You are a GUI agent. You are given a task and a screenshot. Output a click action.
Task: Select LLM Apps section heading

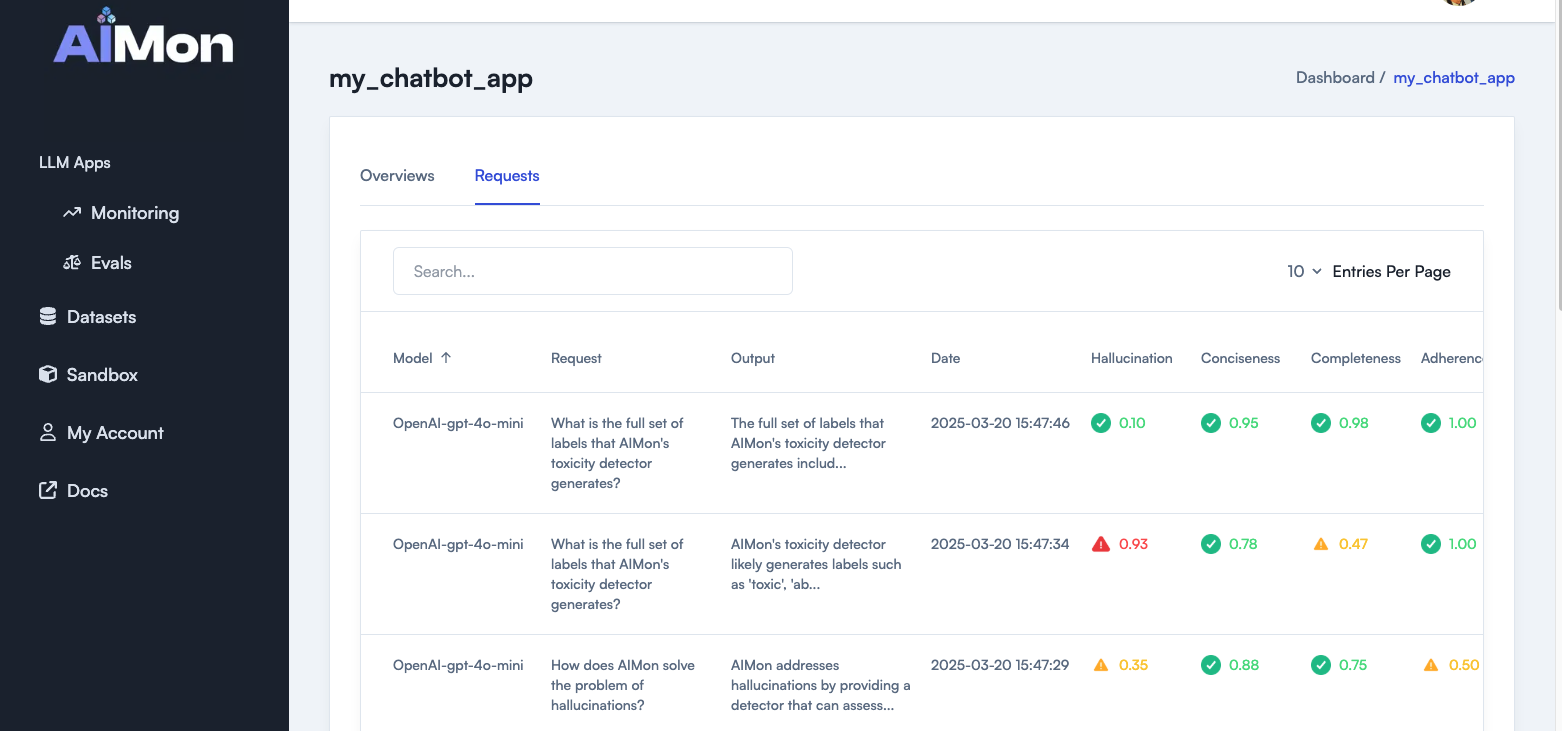(75, 163)
